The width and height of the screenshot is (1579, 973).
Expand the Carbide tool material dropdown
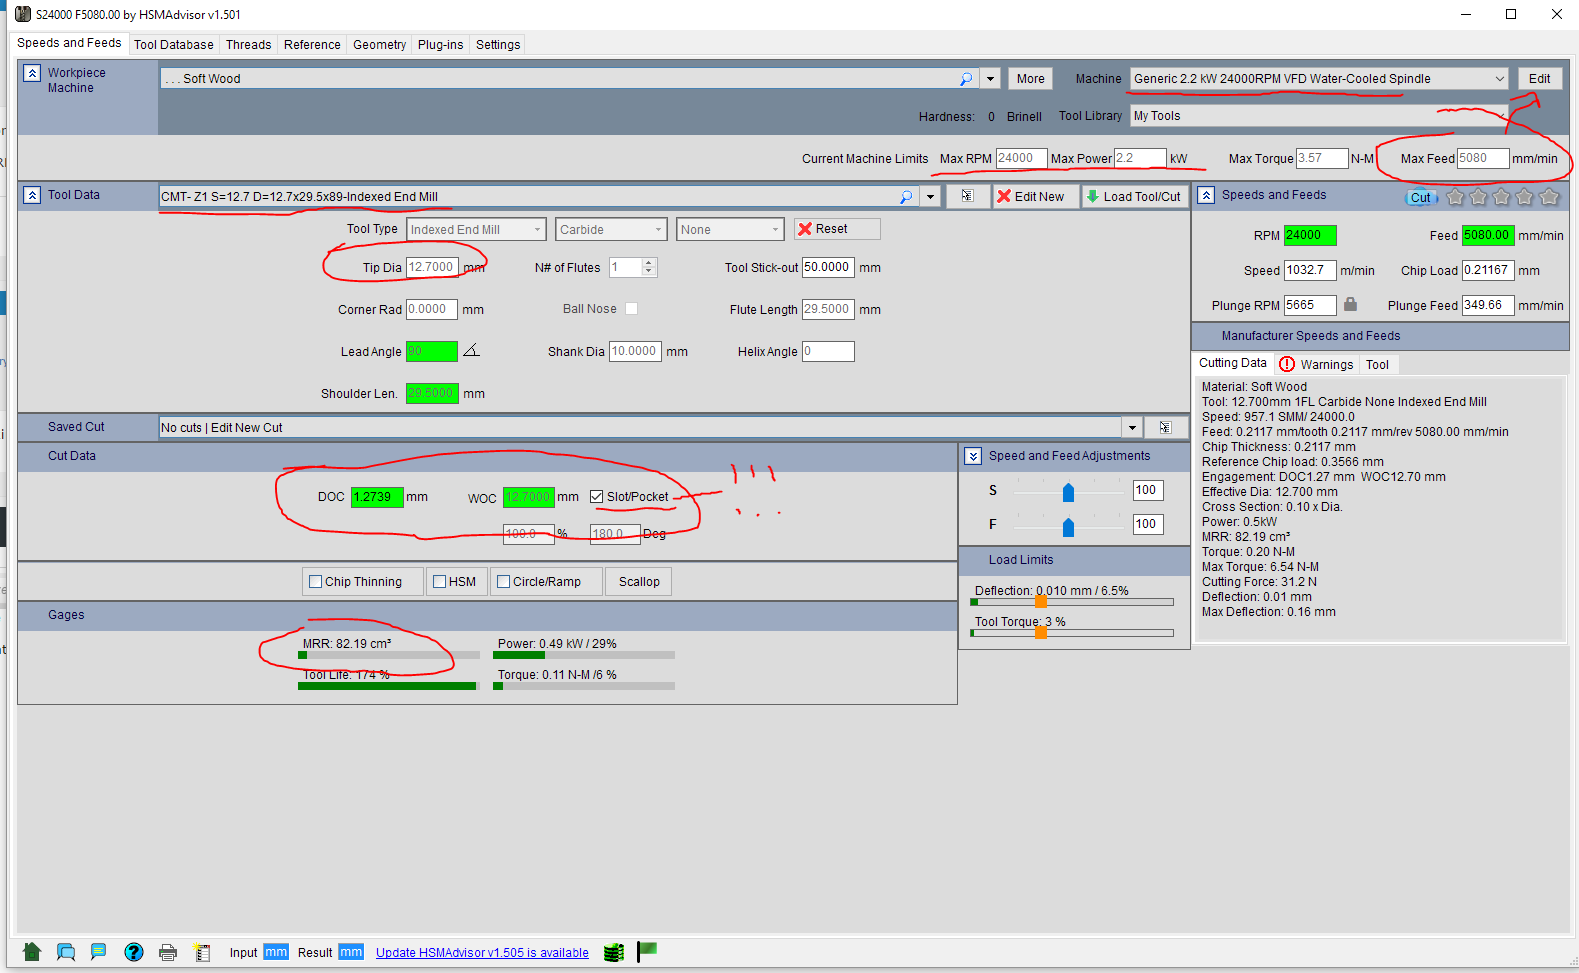click(658, 230)
